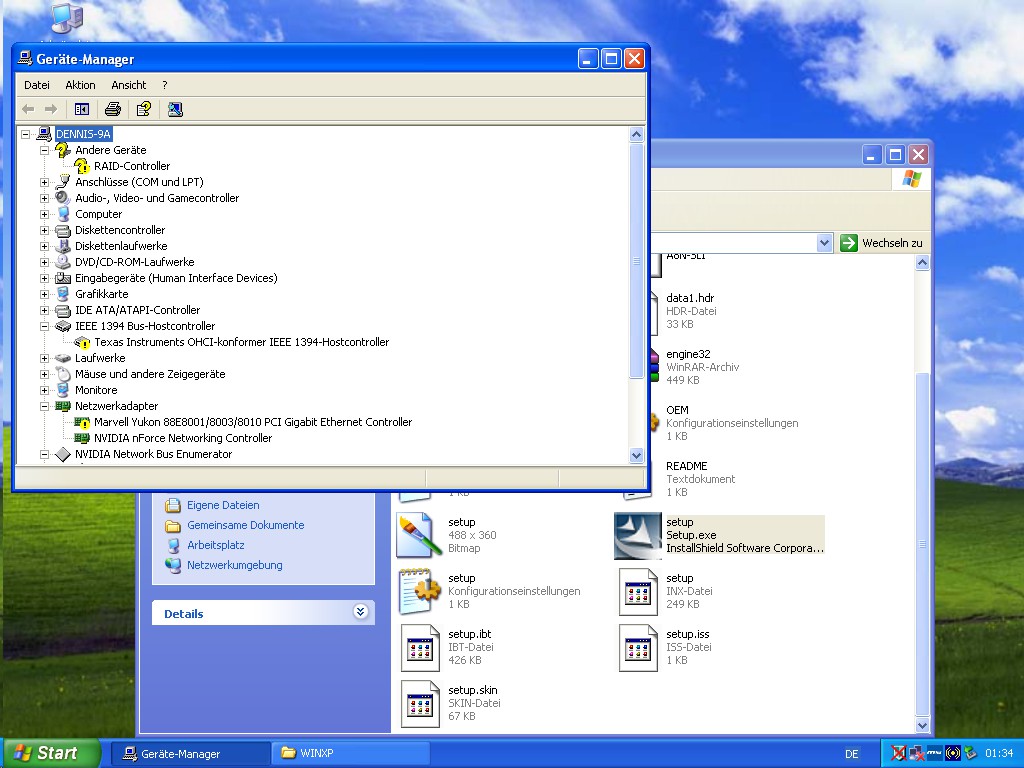Image resolution: width=1024 pixels, height=768 pixels.
Task: Select the setup INX-Datei icon
Action: pyautogui.click(x=638, y=592)
